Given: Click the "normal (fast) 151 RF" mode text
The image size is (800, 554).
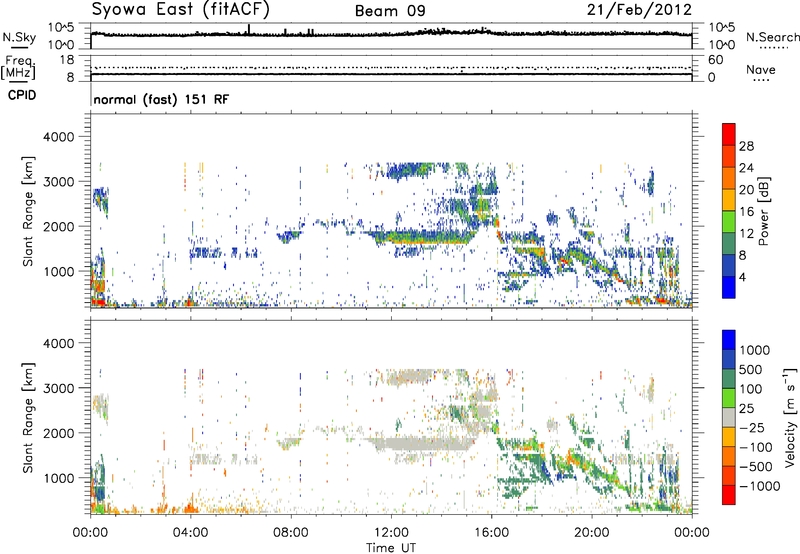Looking at the screenshot, I should tap(161, 99).
